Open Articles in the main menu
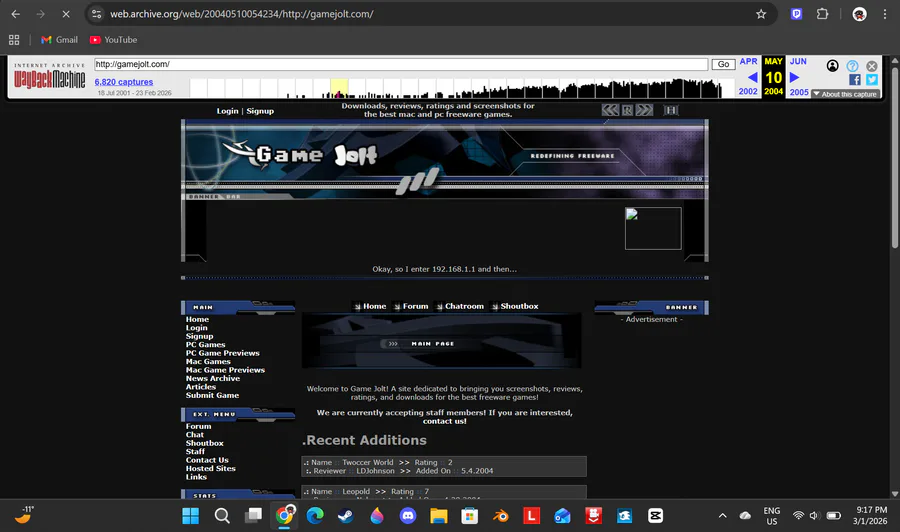900x532 pixels. tap(200, 387)
